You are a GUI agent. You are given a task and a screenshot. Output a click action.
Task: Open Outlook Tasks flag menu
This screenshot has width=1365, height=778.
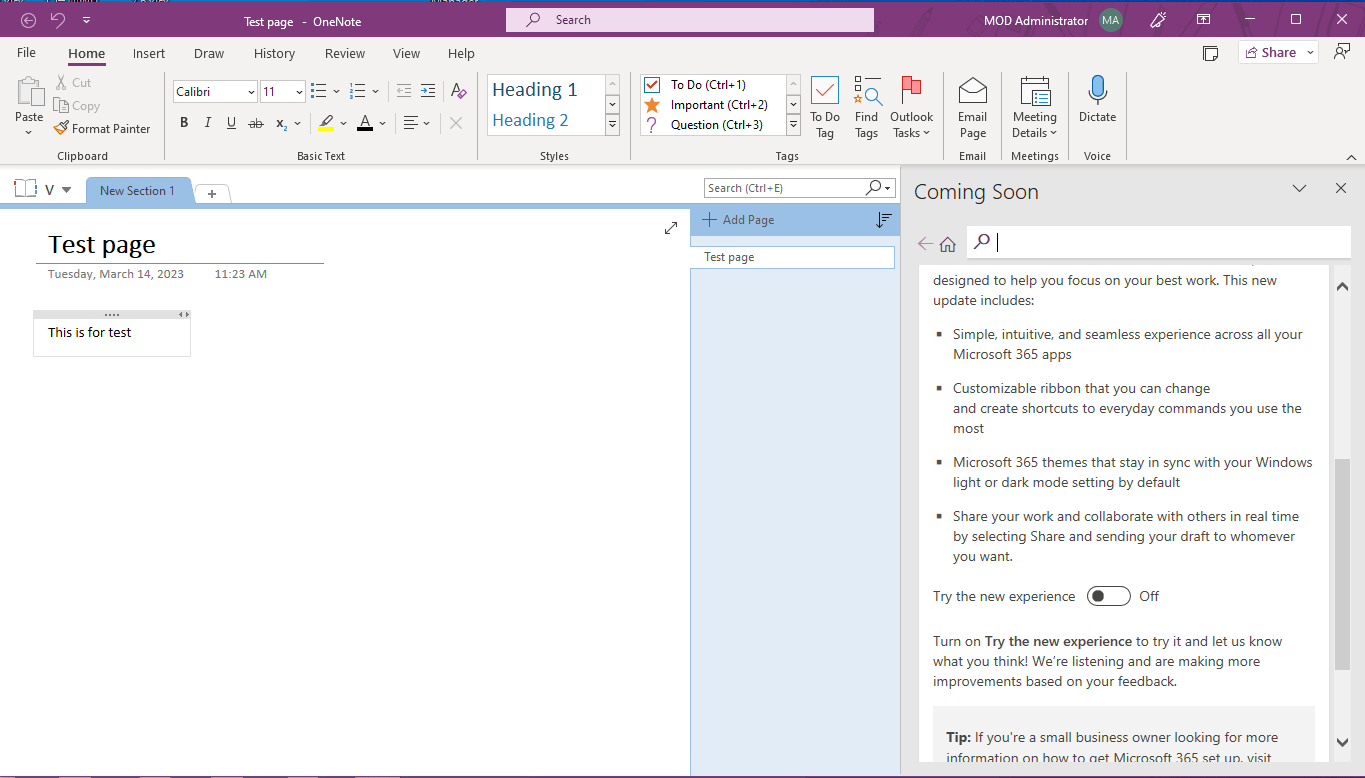point(911,108)
